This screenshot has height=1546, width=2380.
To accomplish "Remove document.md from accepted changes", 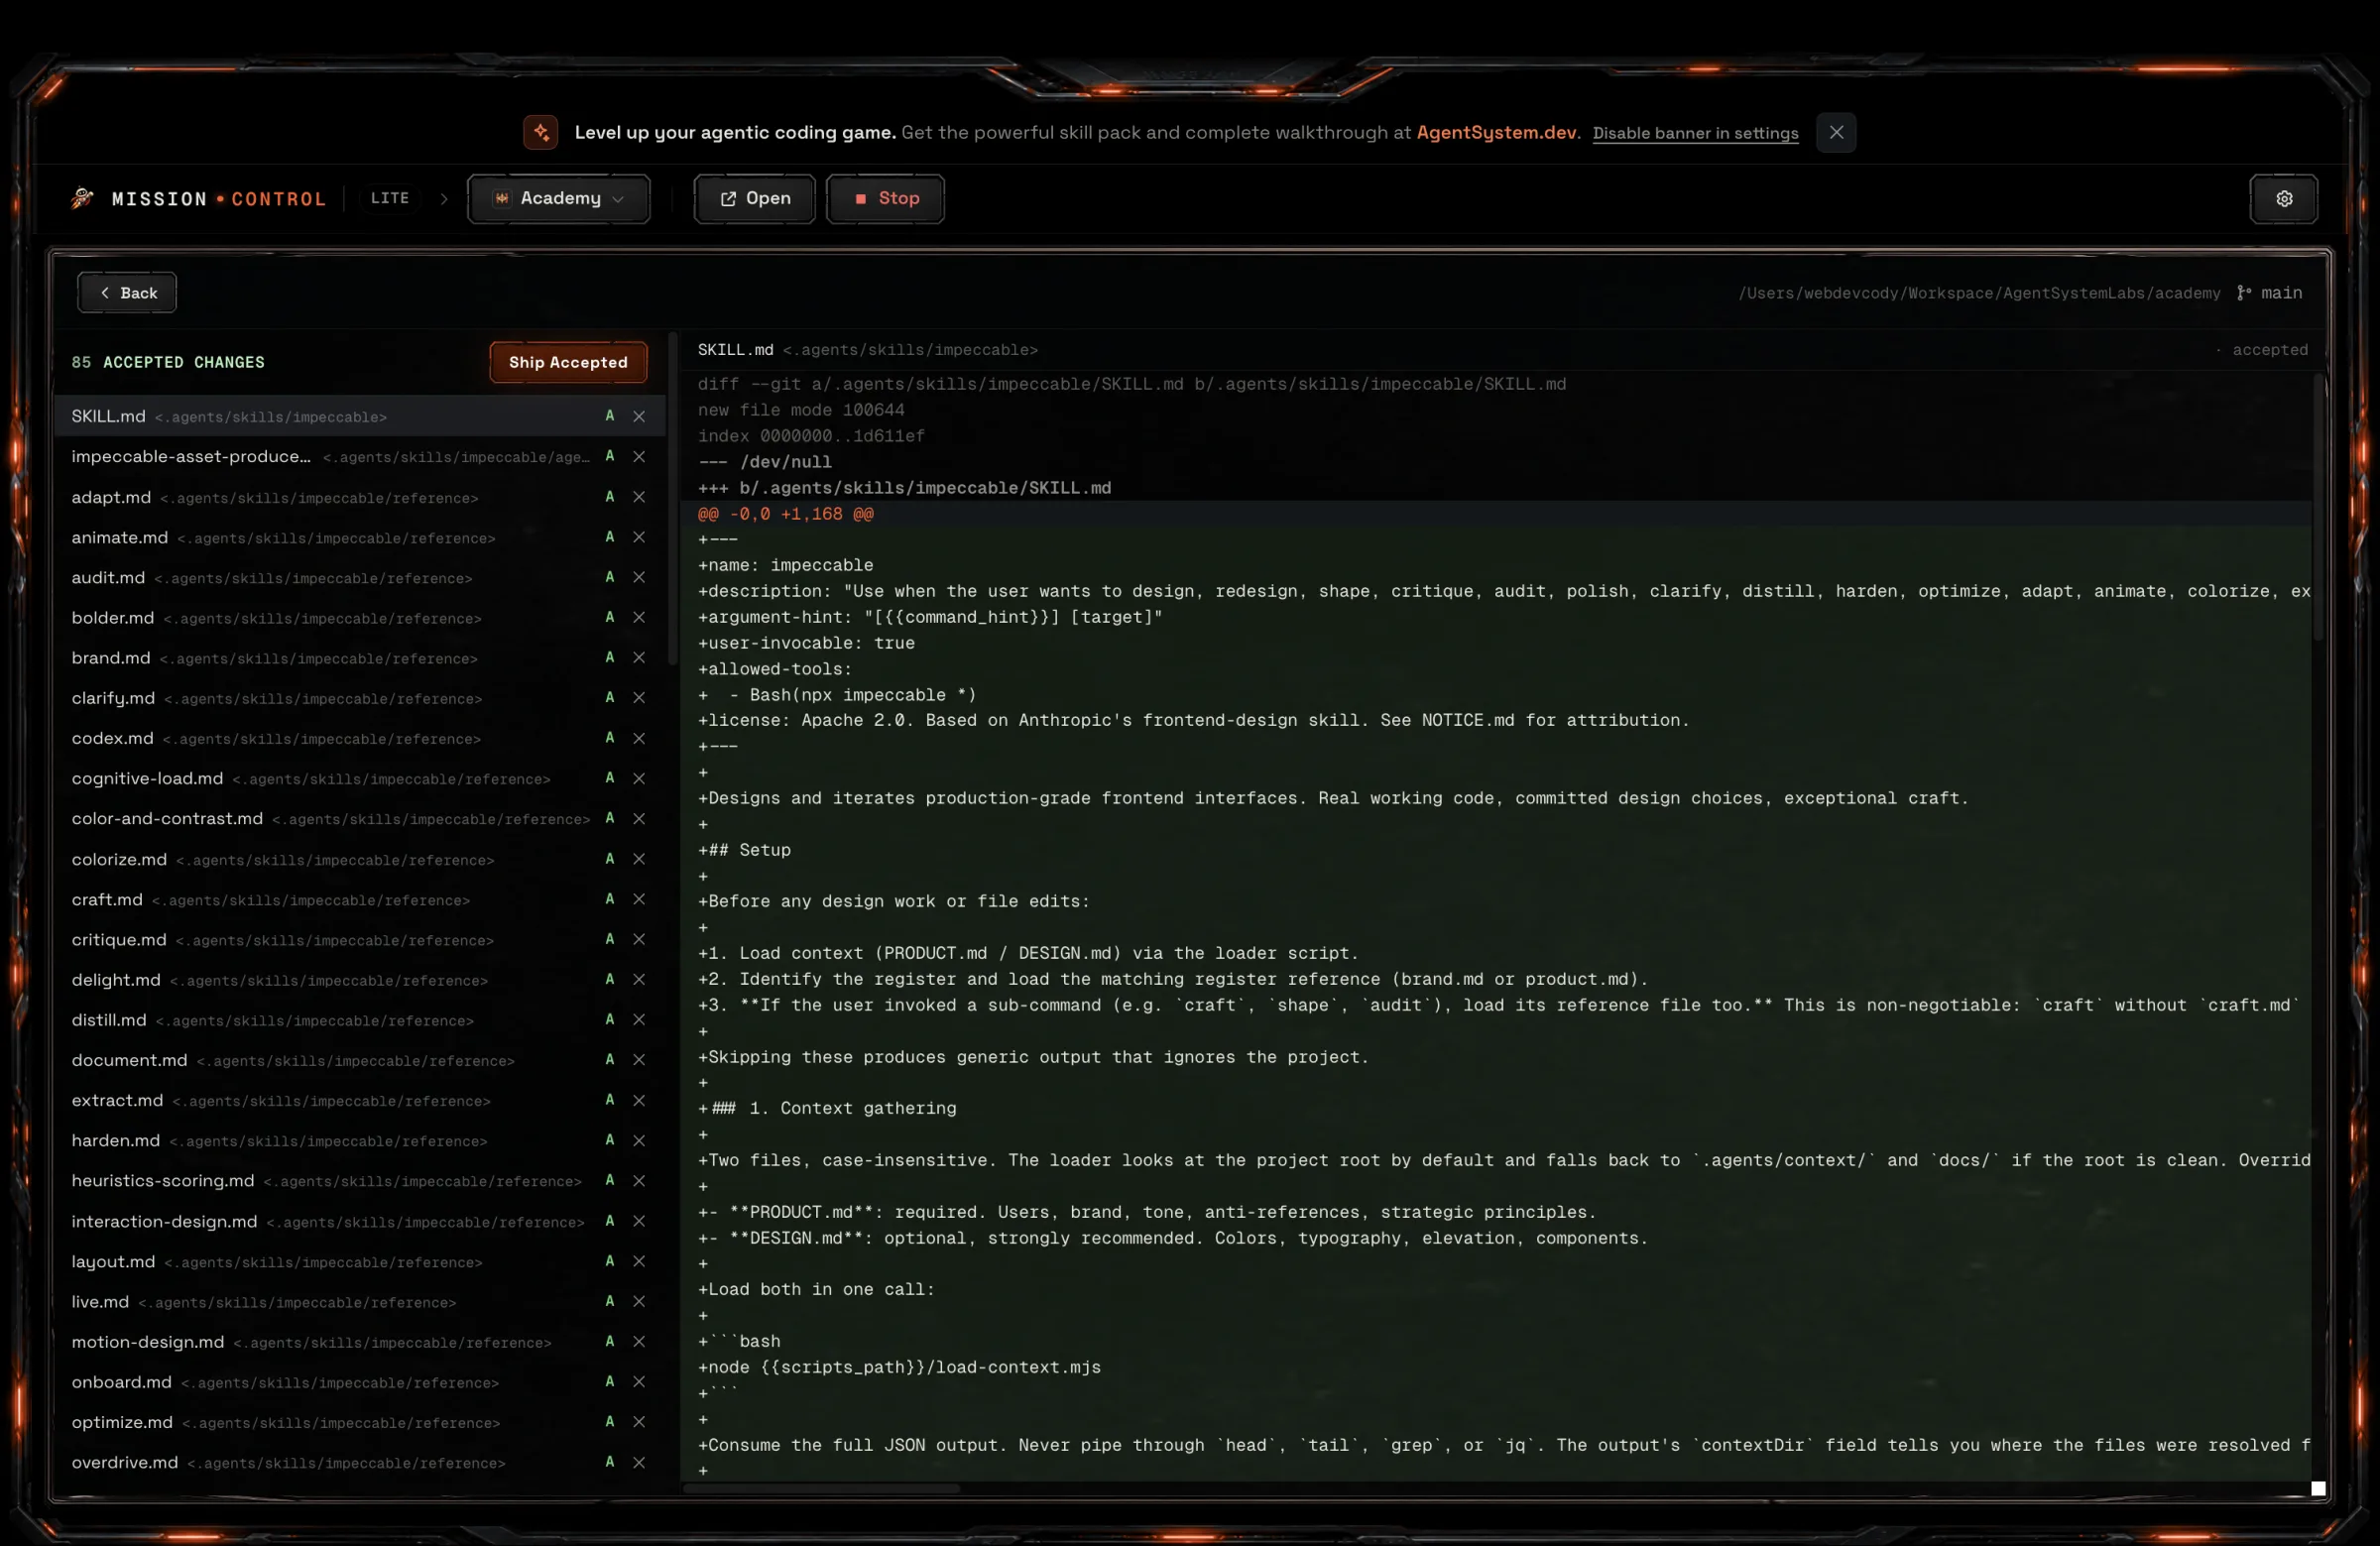I will (639, 1060).
